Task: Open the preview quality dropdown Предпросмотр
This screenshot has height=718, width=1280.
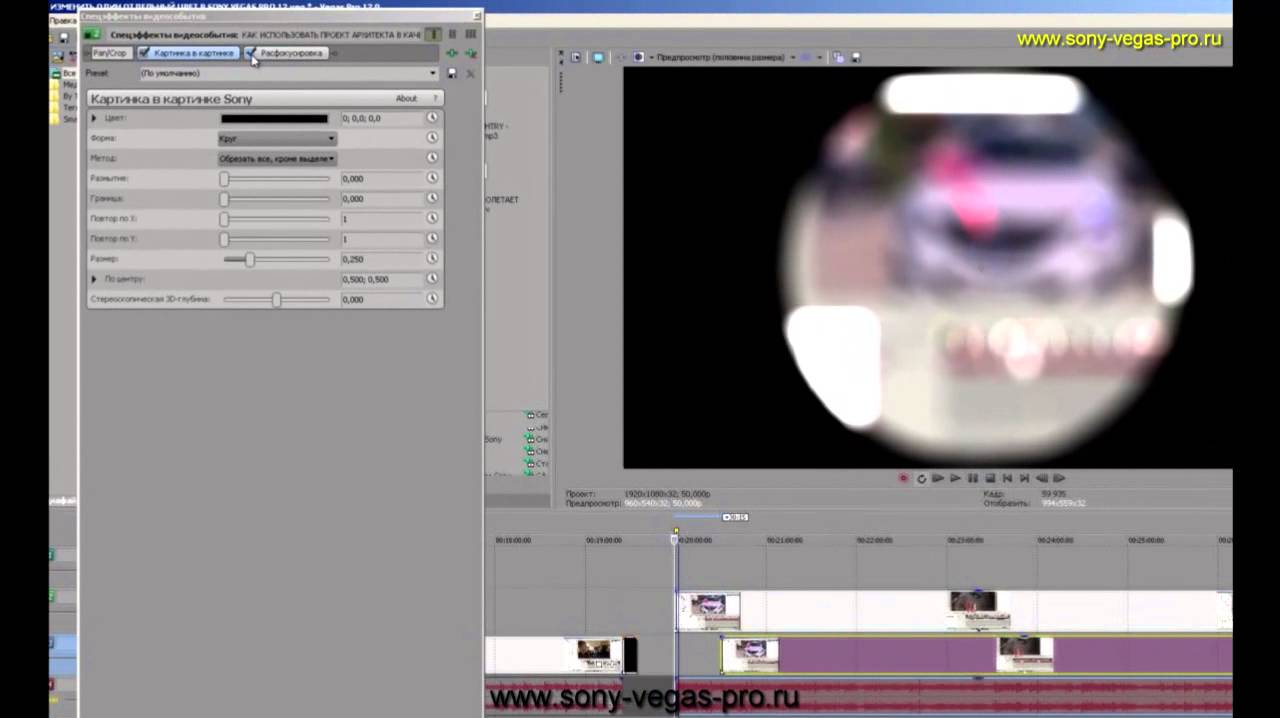Action: tap(724, 57)
